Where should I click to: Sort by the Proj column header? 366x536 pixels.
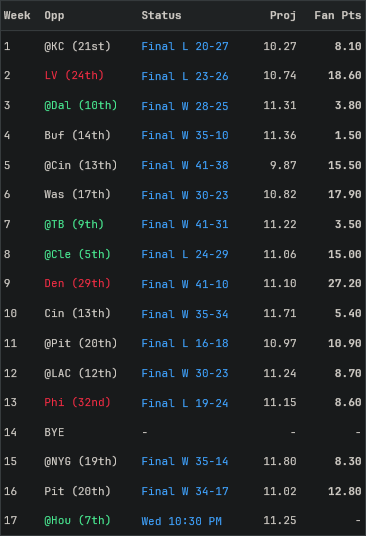pyautogui.click(x=283, y=15)
